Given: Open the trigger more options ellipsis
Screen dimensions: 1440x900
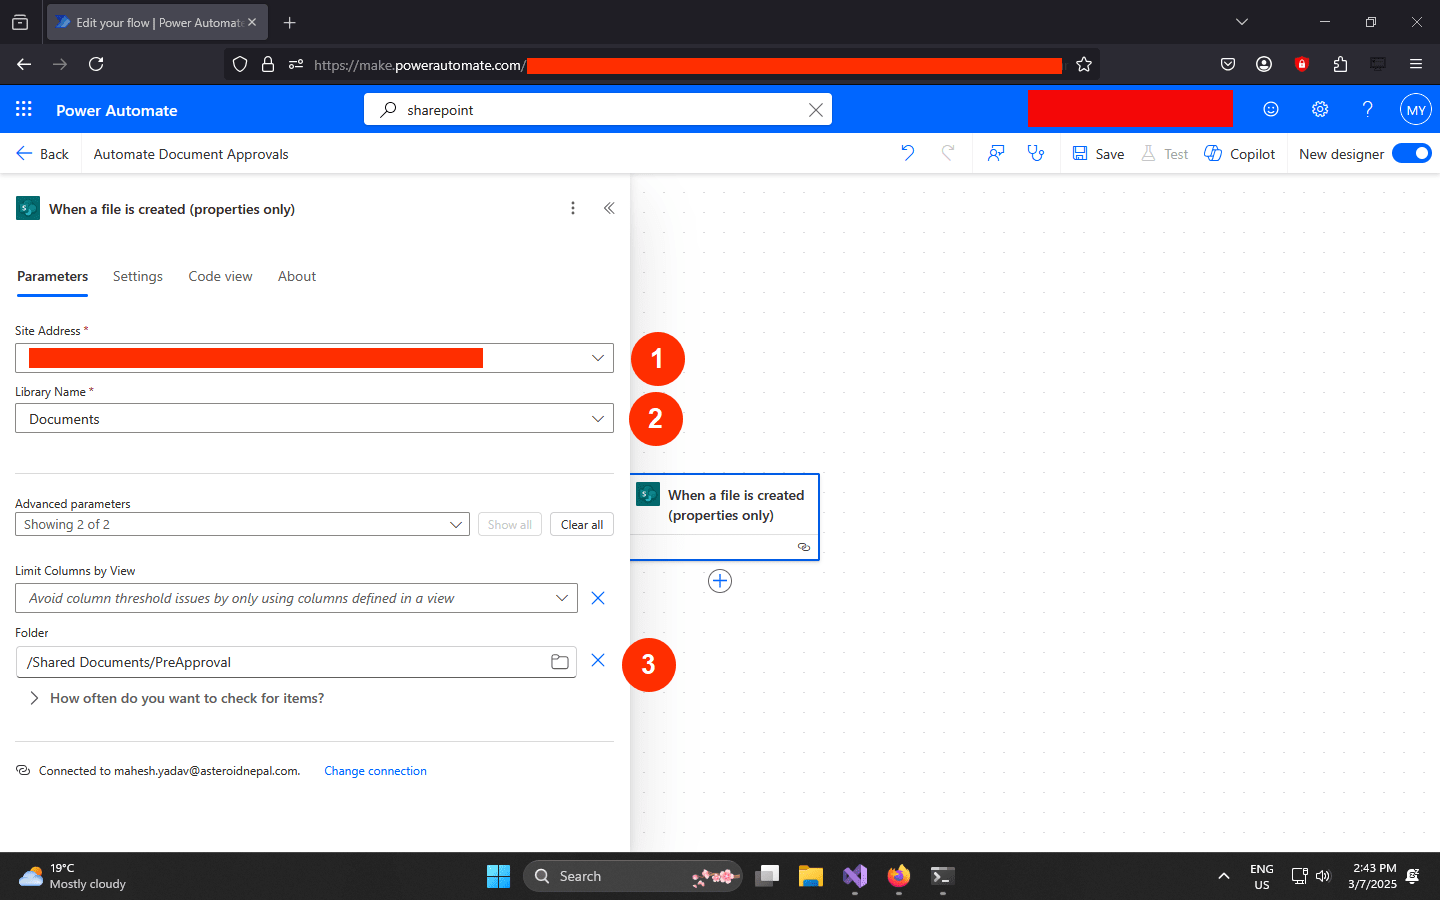Looking at the screenshot, I should [573, 208].
